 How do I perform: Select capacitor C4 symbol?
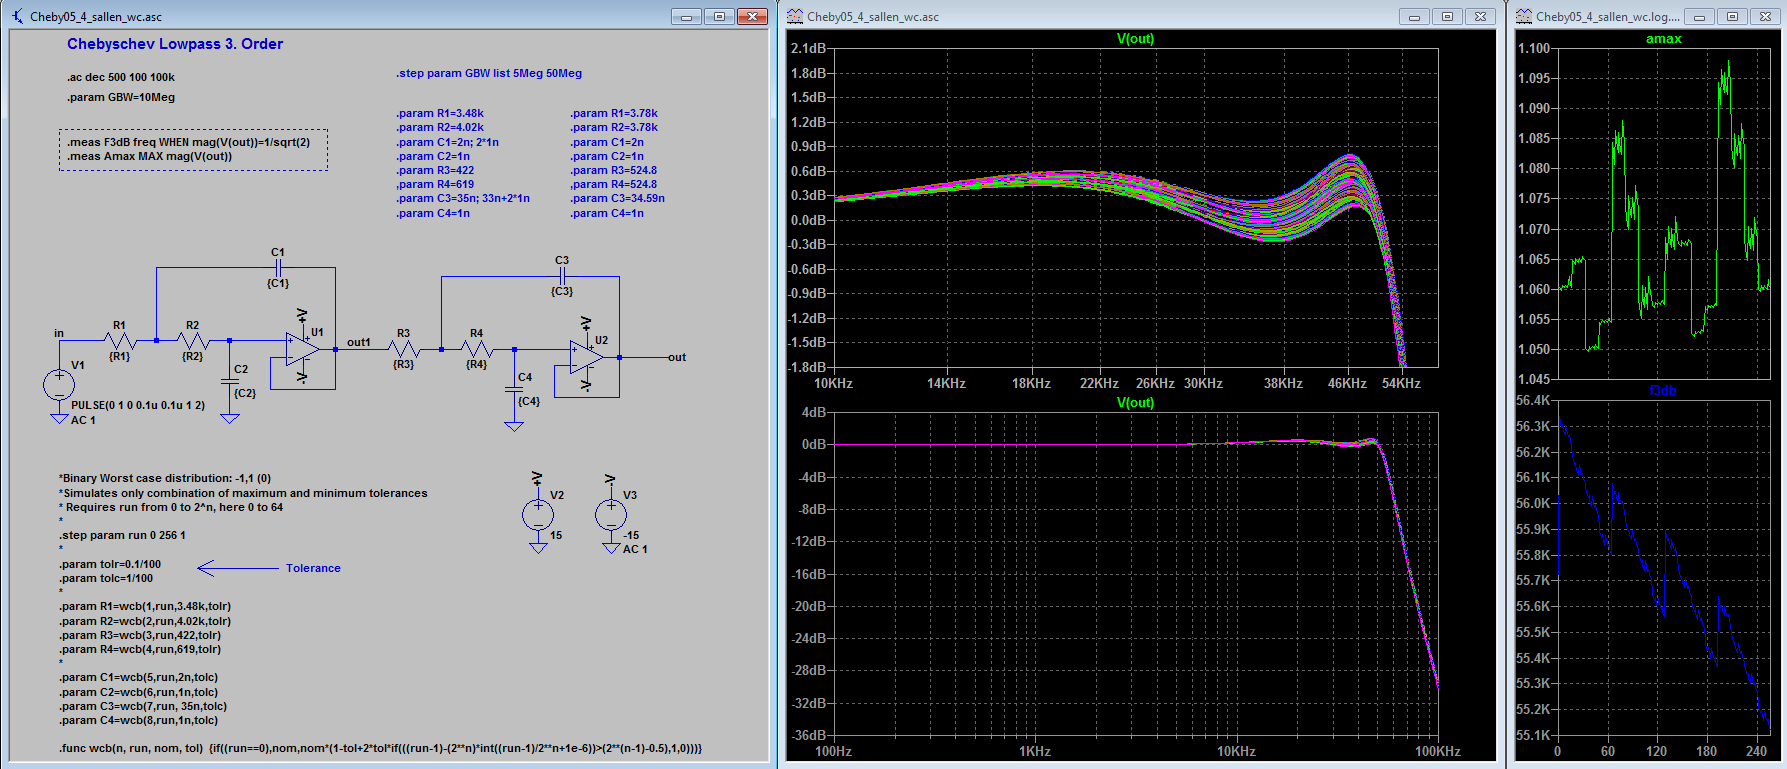[514, 389]
